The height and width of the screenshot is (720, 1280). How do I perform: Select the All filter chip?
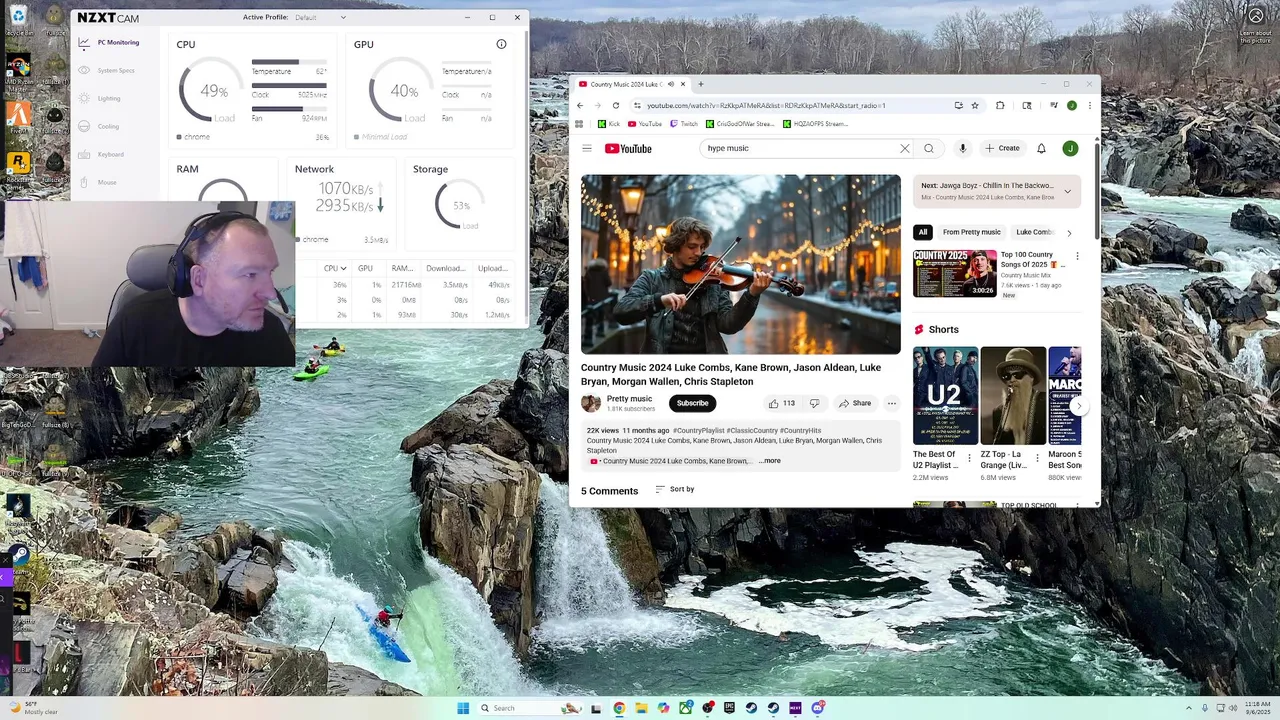point(923,232)
